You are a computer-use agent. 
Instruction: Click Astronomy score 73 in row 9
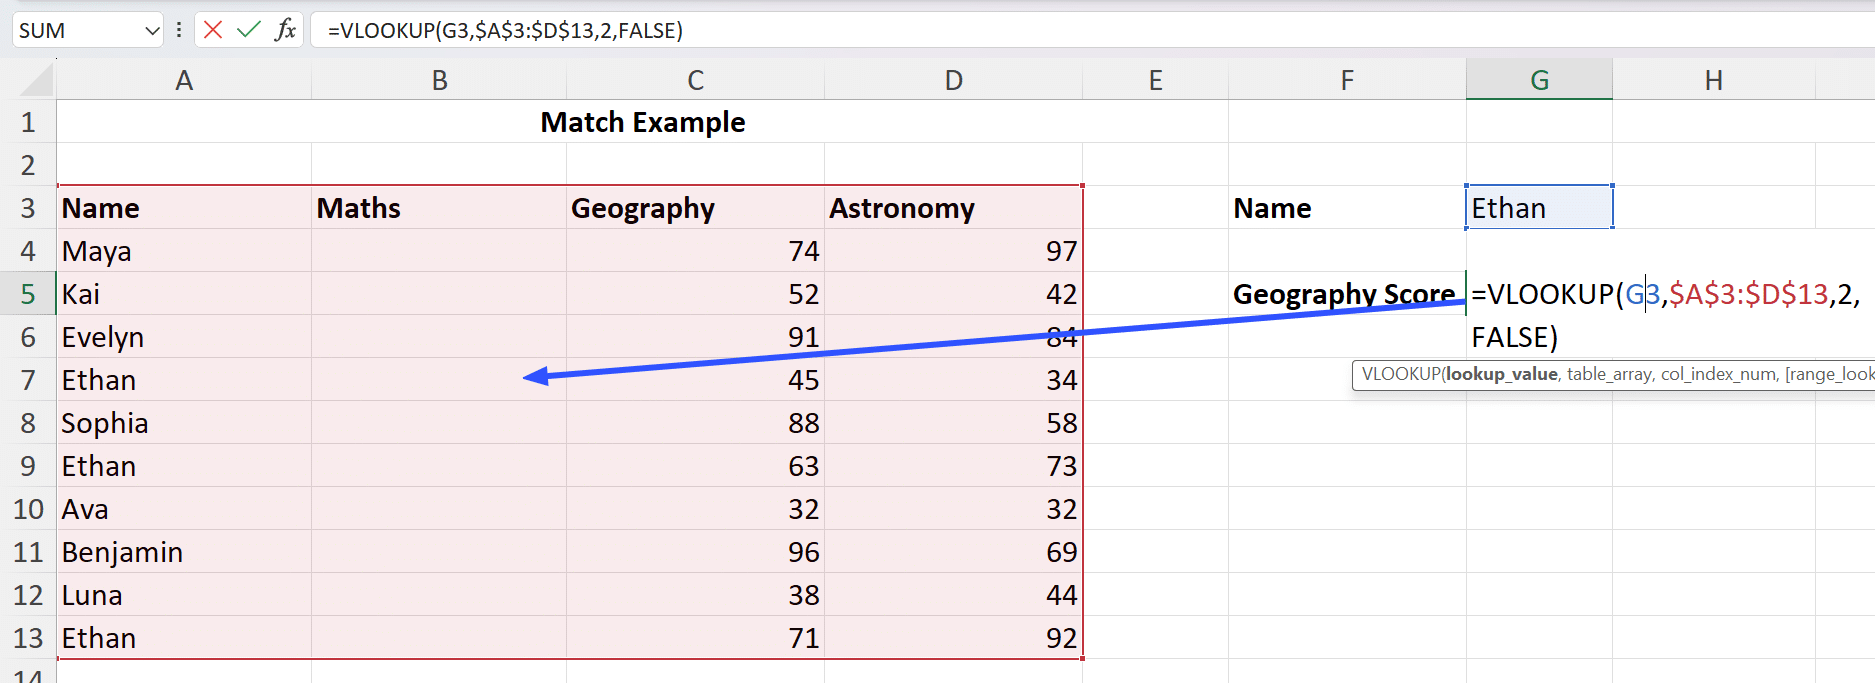953,466
